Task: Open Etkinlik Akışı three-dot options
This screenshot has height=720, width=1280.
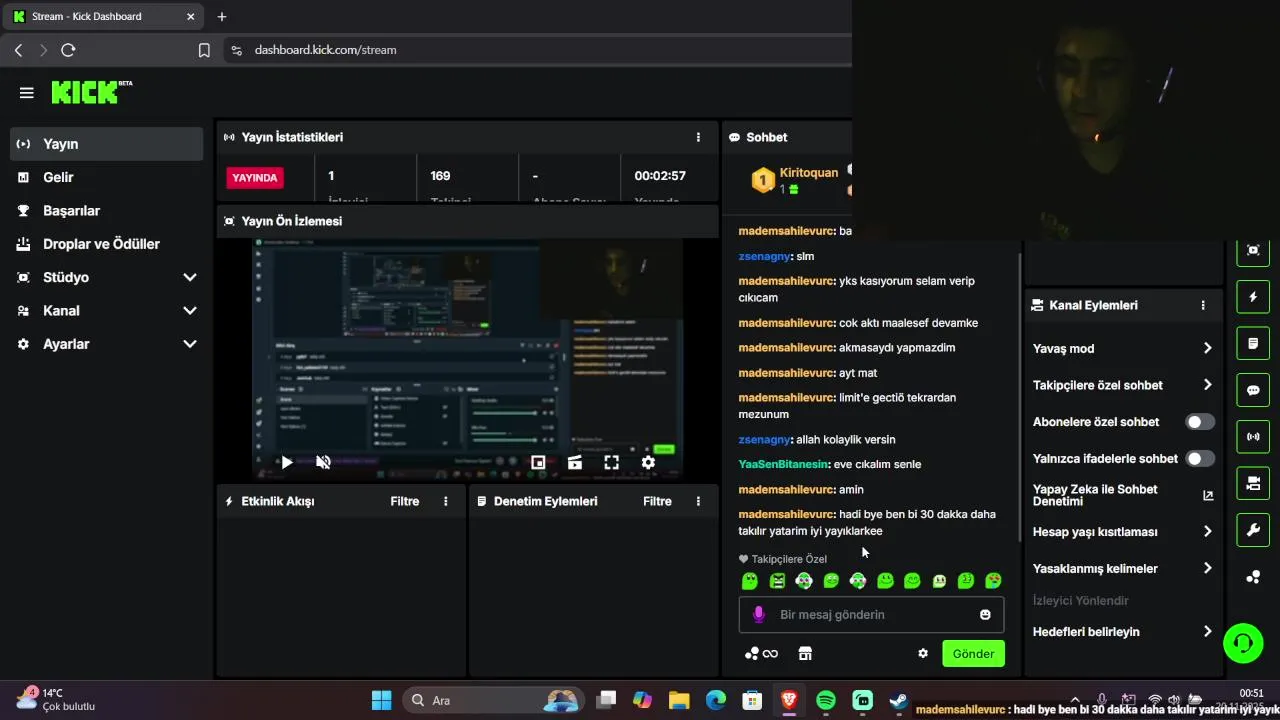Action: 446,501
